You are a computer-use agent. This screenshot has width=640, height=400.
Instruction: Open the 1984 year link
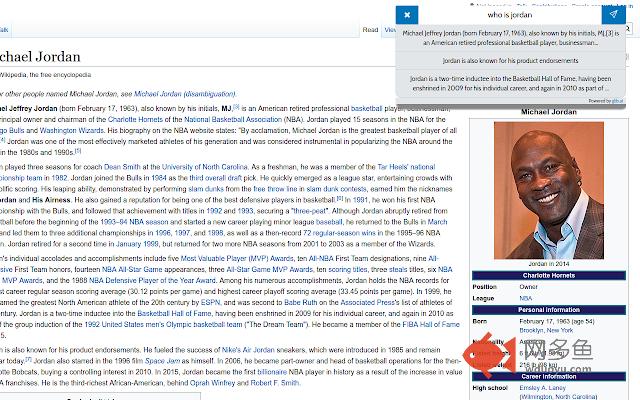click(159, 178)
